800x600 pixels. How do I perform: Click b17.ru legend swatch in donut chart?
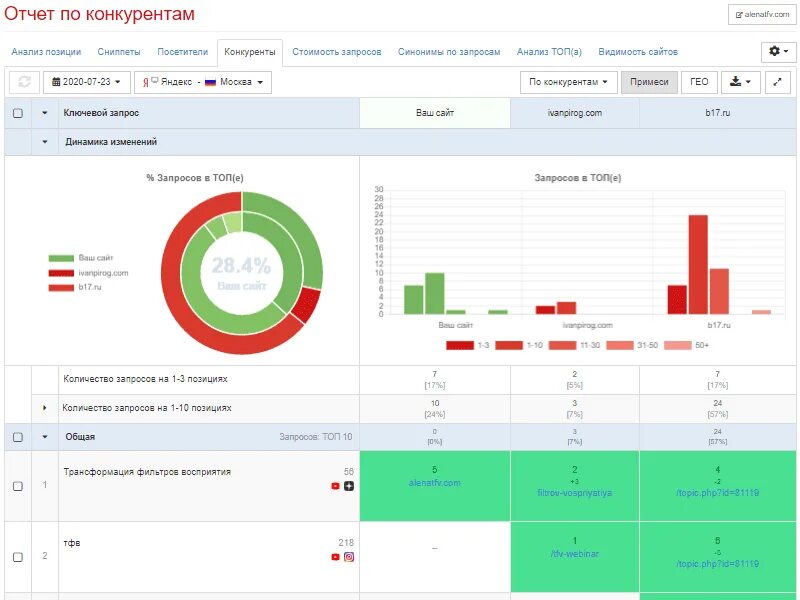[x=61, y=287]
